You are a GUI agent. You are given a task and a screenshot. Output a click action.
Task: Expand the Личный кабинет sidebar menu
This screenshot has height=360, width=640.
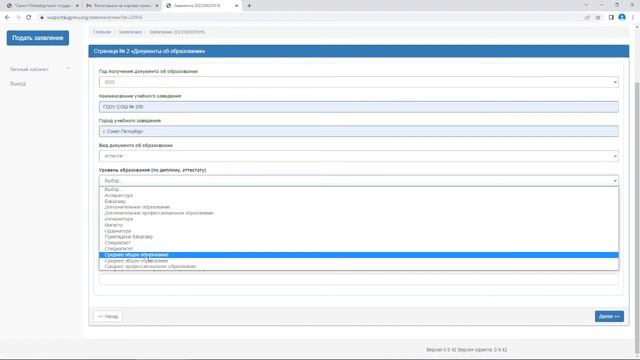point(40,69)
